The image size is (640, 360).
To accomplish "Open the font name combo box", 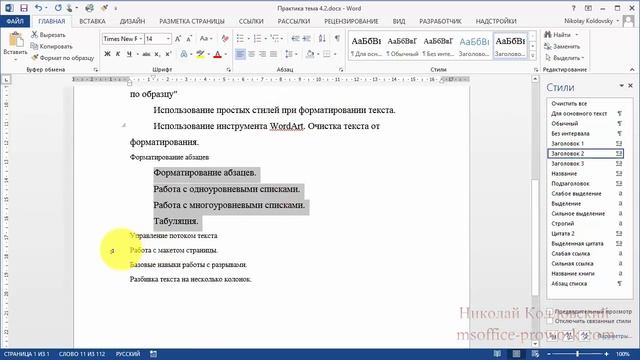I will [123, 39].
